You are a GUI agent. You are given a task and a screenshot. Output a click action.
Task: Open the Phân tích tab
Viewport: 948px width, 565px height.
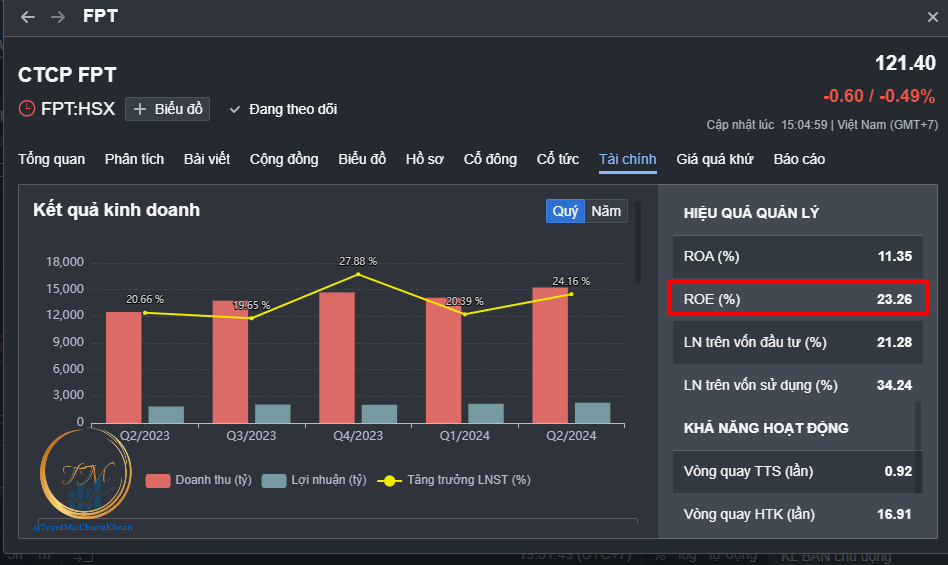coord(134,159)
